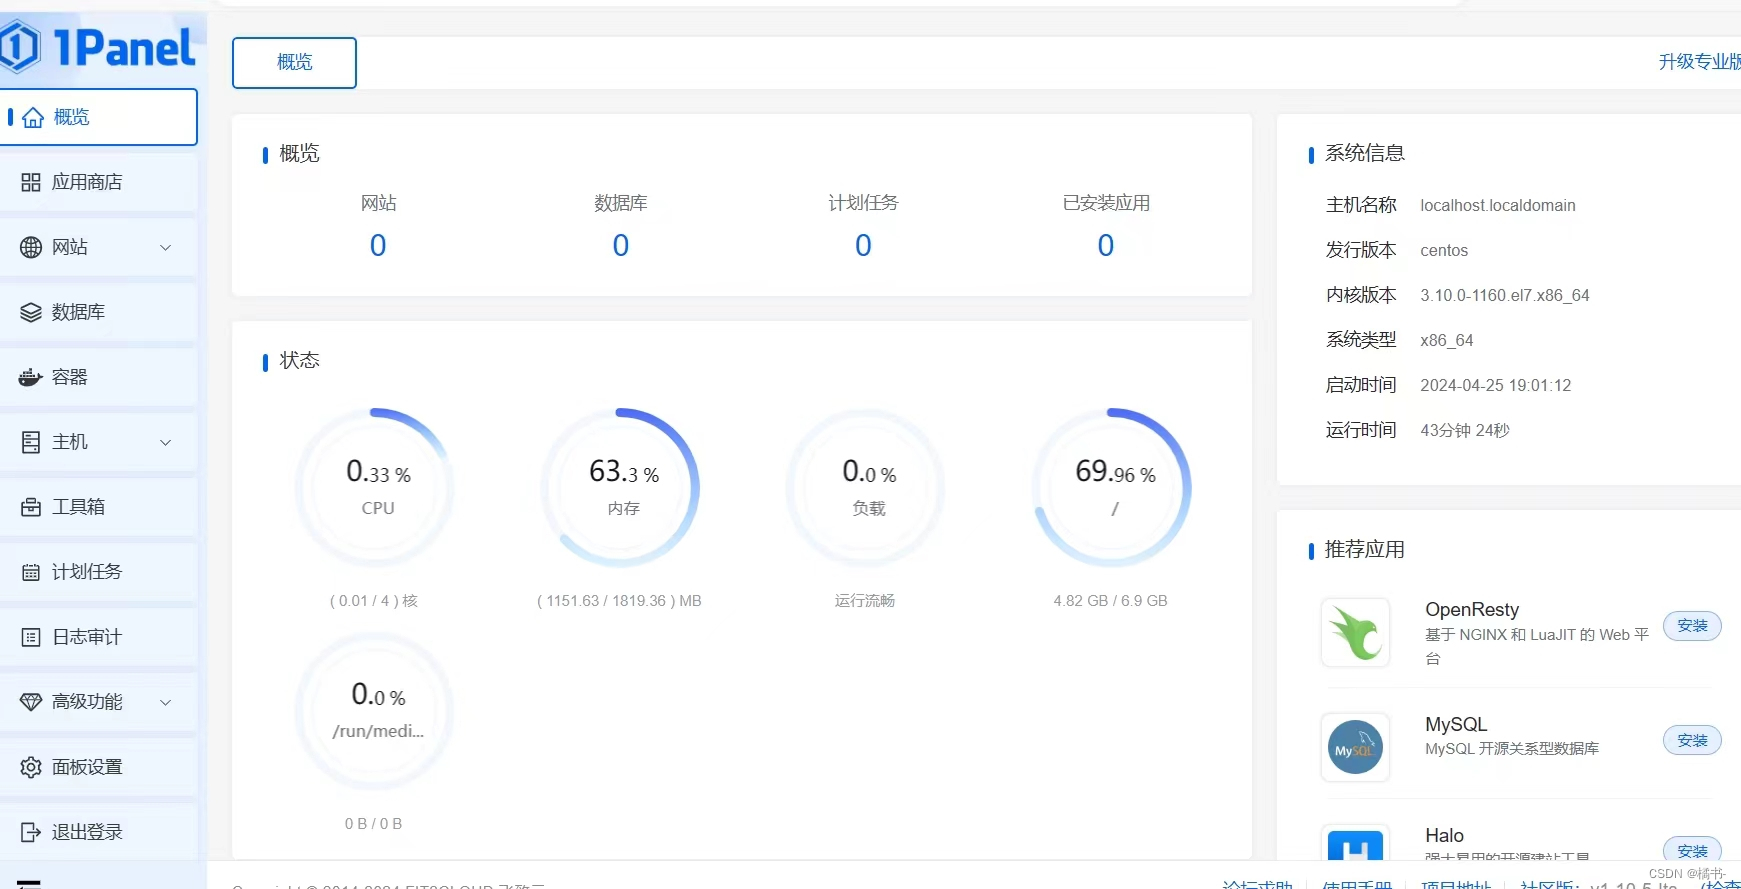1741x889 pixels.
Task: Open 面板设置 in the sidebar
Action: coord(98,767)
